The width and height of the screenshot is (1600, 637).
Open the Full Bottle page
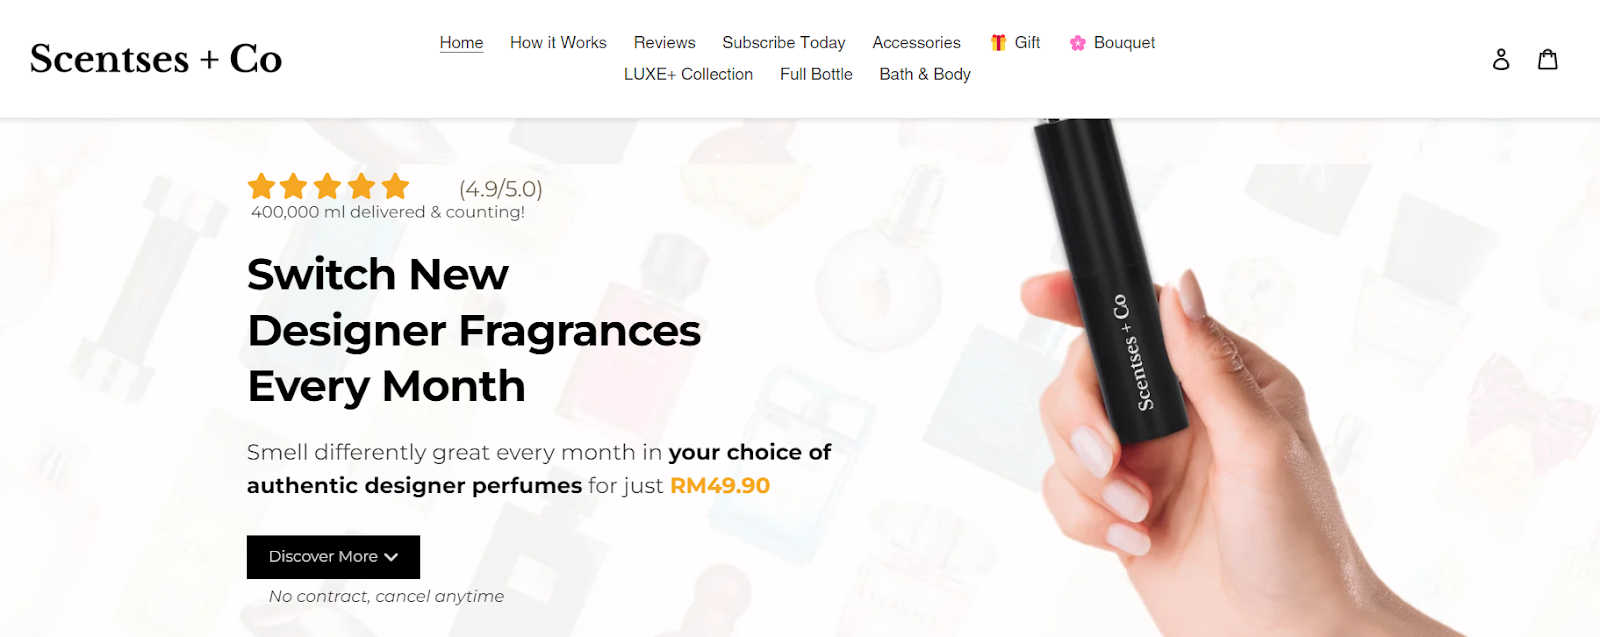click(816, 74)
